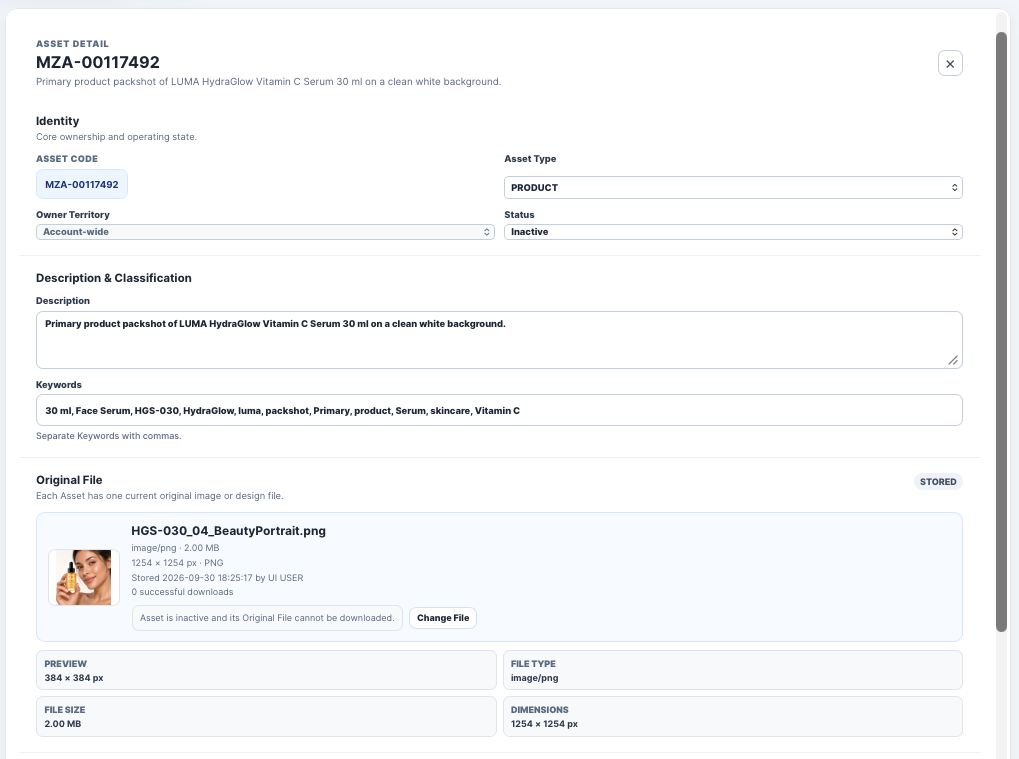This screenshot has height=759, width=1019.
Task: Click the vertical scrollbar of the panel
Action: pyautogui.click(x=1001, y=331)
